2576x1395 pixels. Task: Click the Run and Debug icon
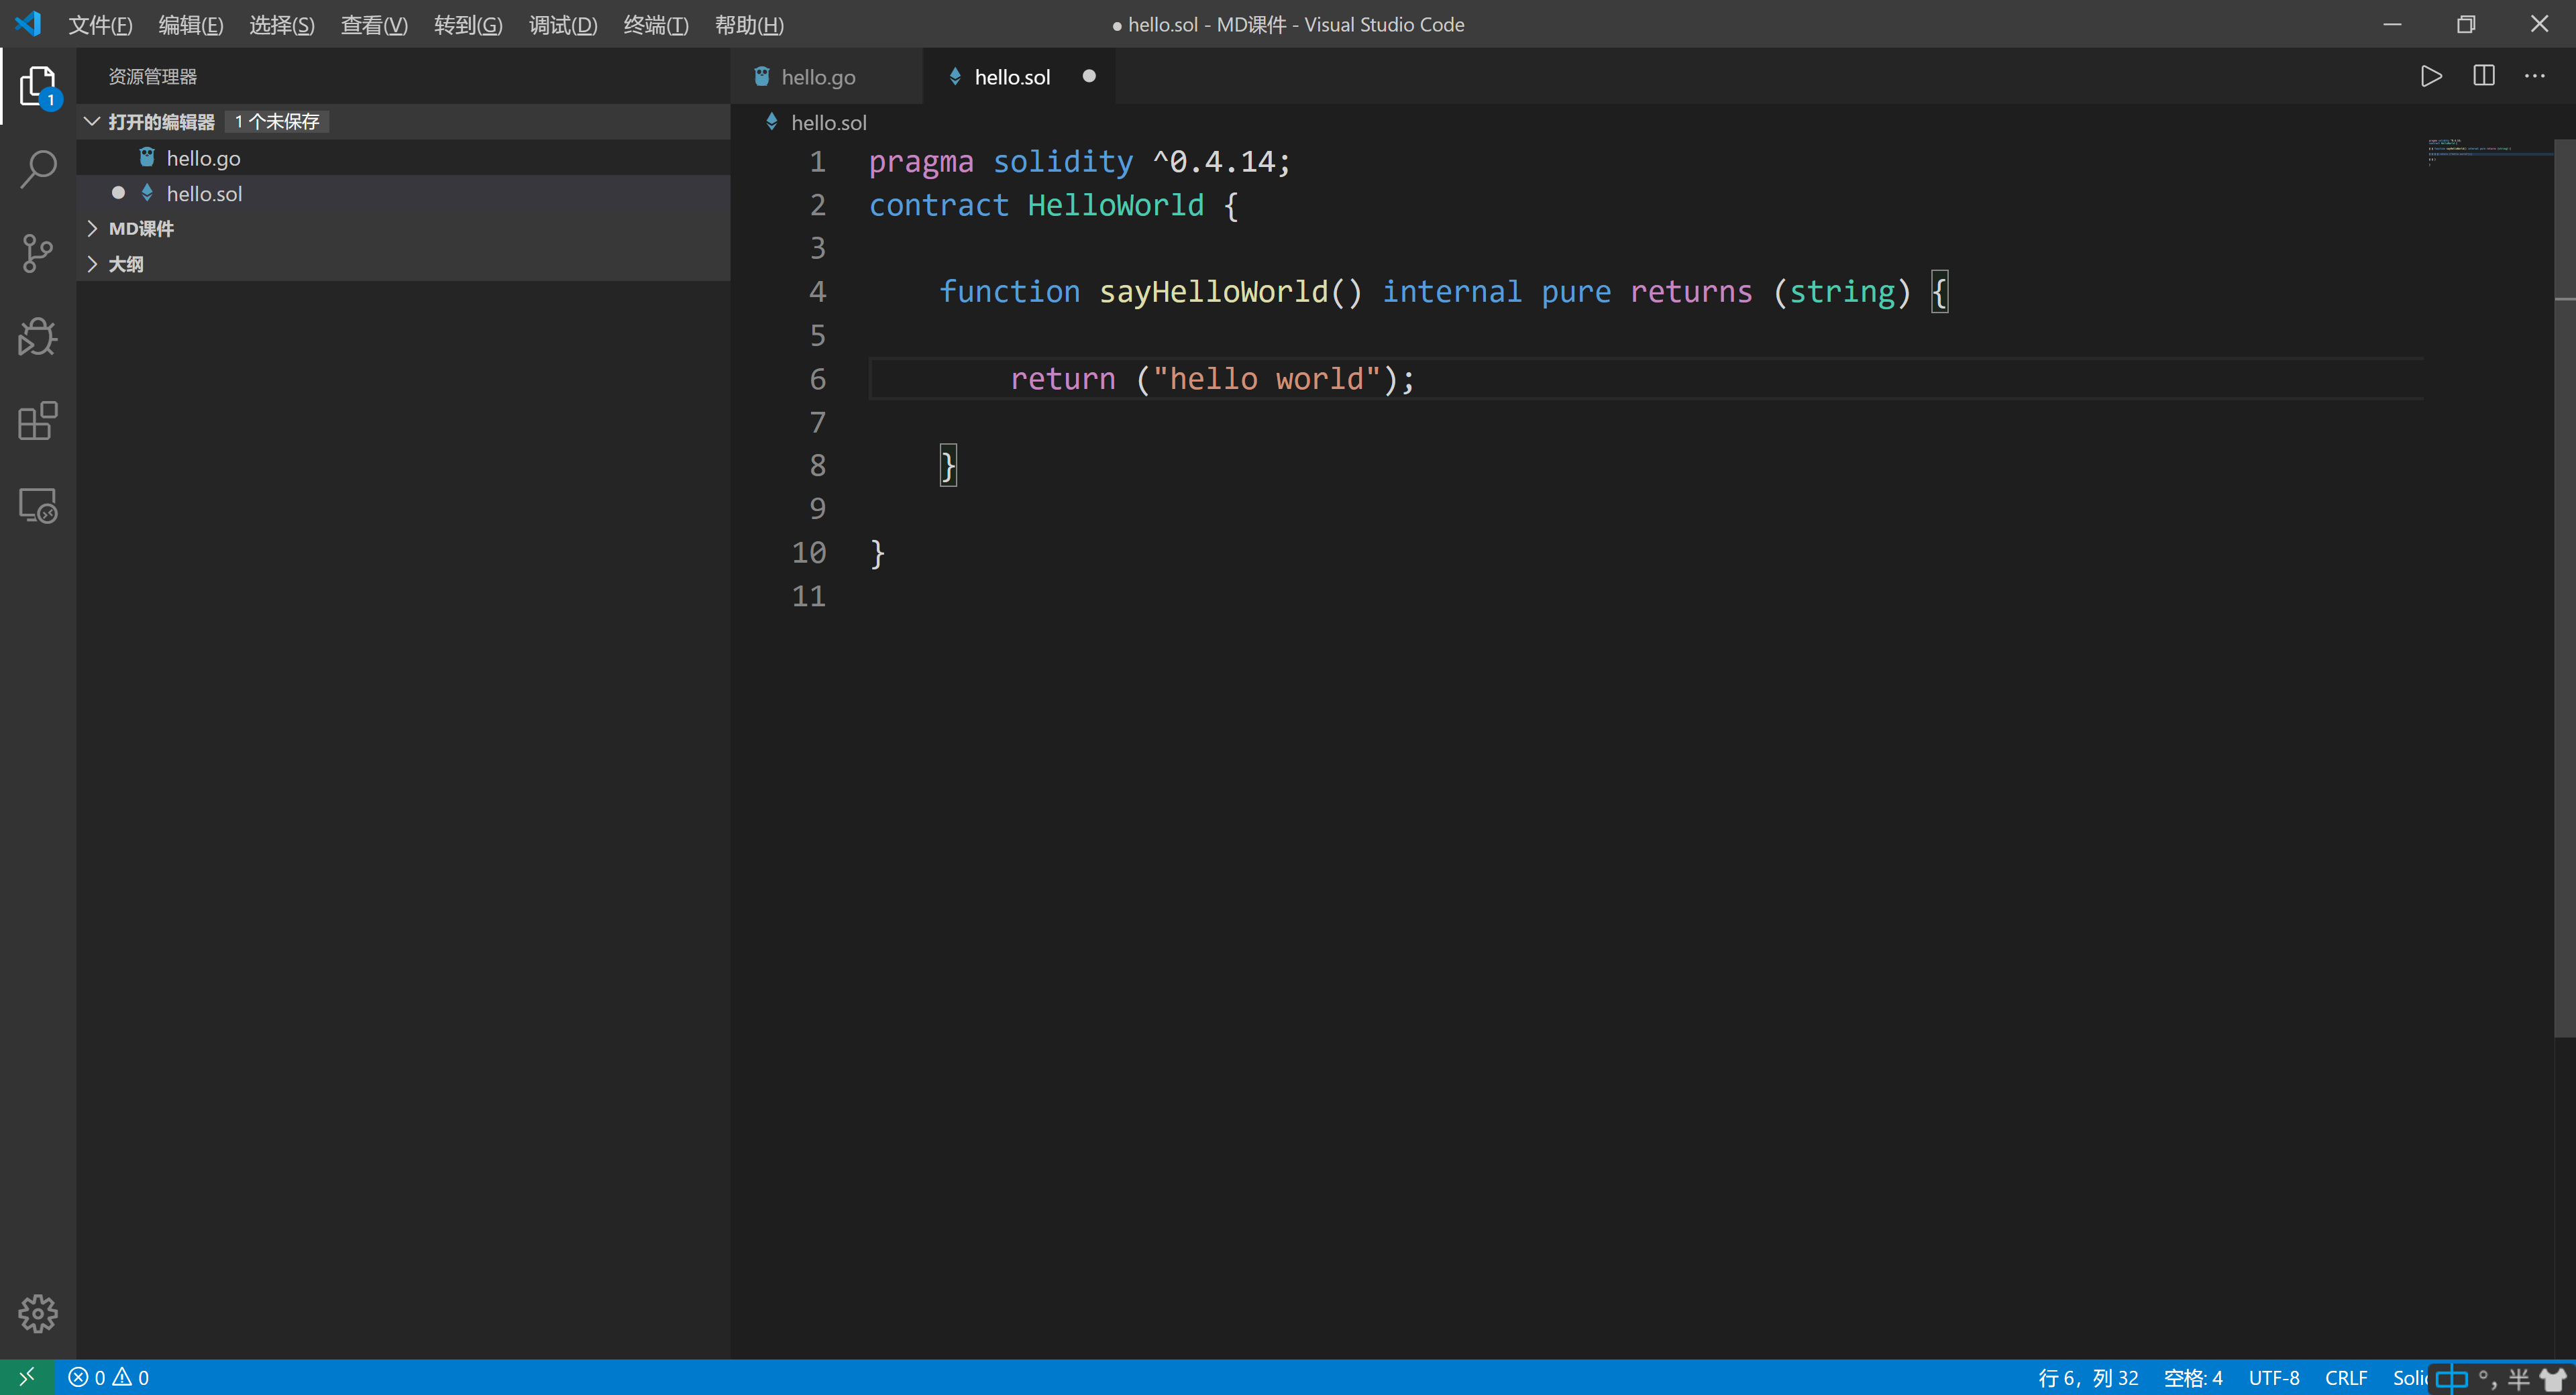(x=38, y=337)
